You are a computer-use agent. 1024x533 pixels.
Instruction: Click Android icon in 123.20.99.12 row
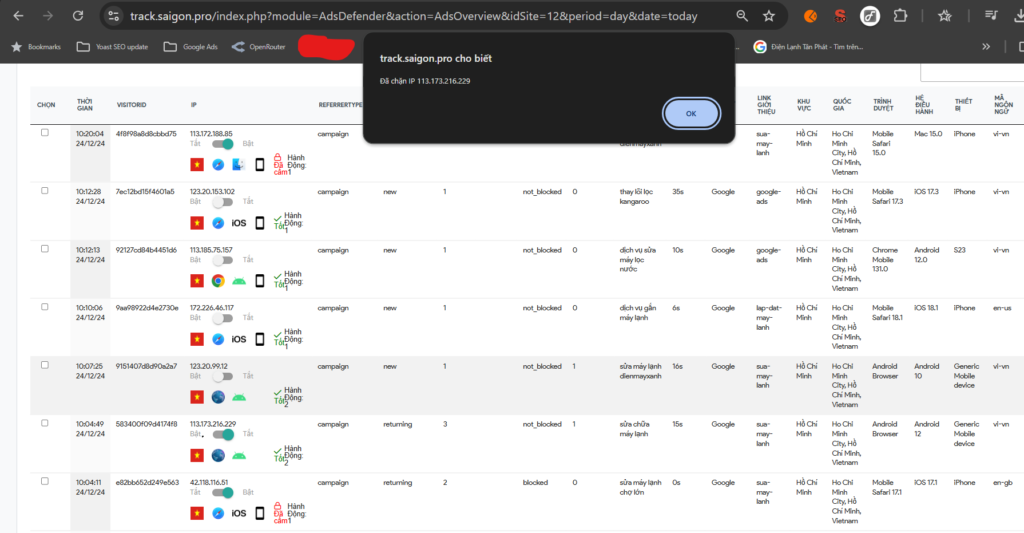[x=238, y=397]
